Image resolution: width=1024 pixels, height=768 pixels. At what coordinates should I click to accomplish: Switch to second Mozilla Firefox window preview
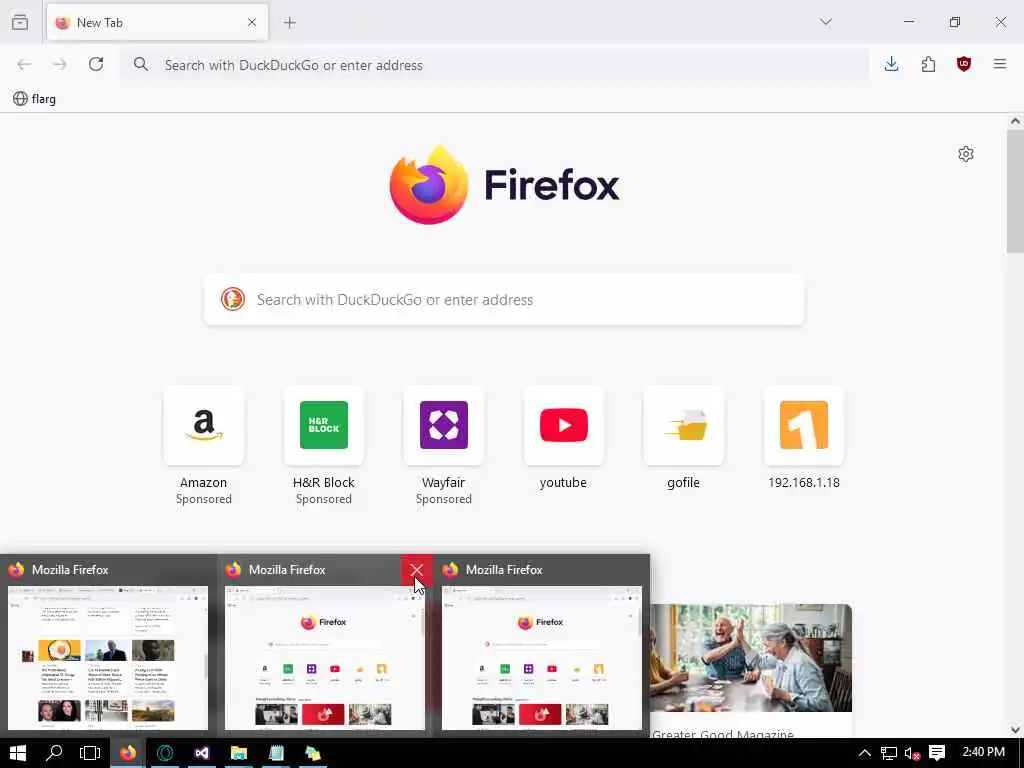[325, 657]
